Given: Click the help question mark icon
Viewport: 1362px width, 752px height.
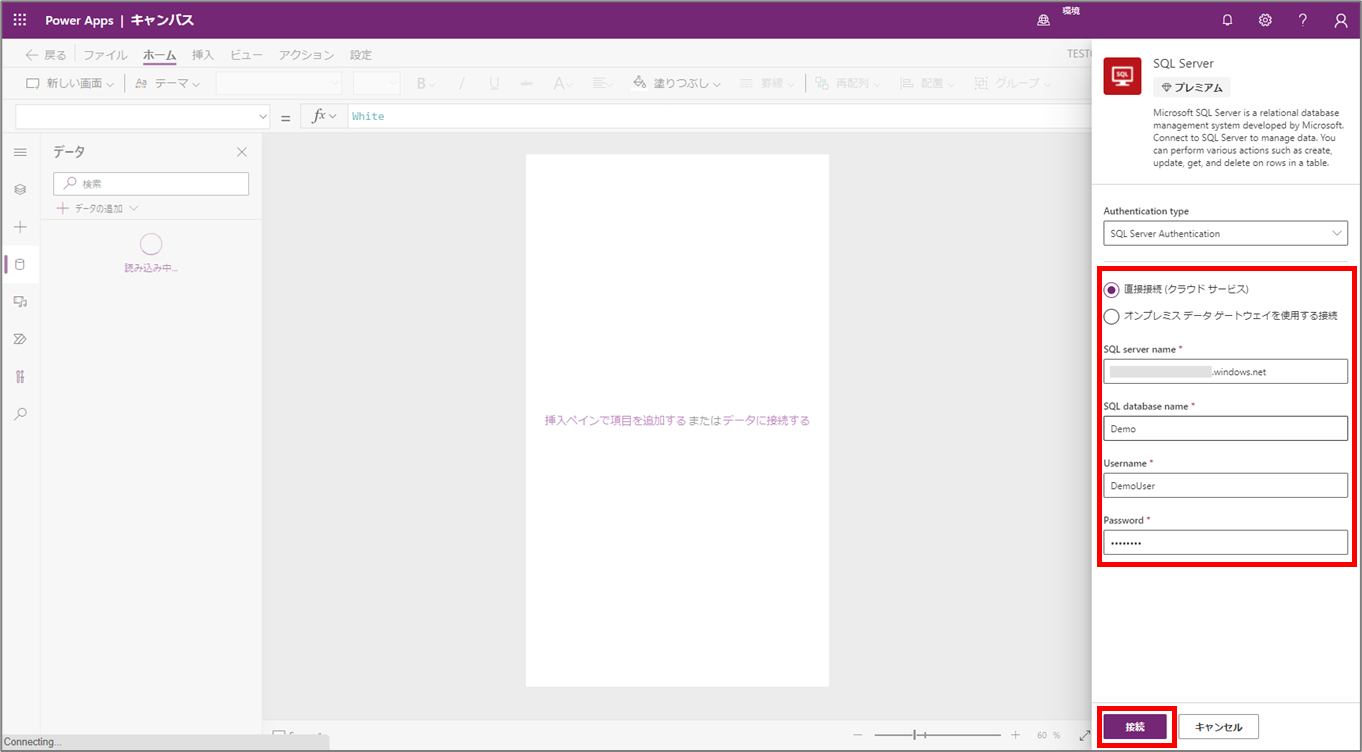Looking at the screenshot, I should 1303,20.
